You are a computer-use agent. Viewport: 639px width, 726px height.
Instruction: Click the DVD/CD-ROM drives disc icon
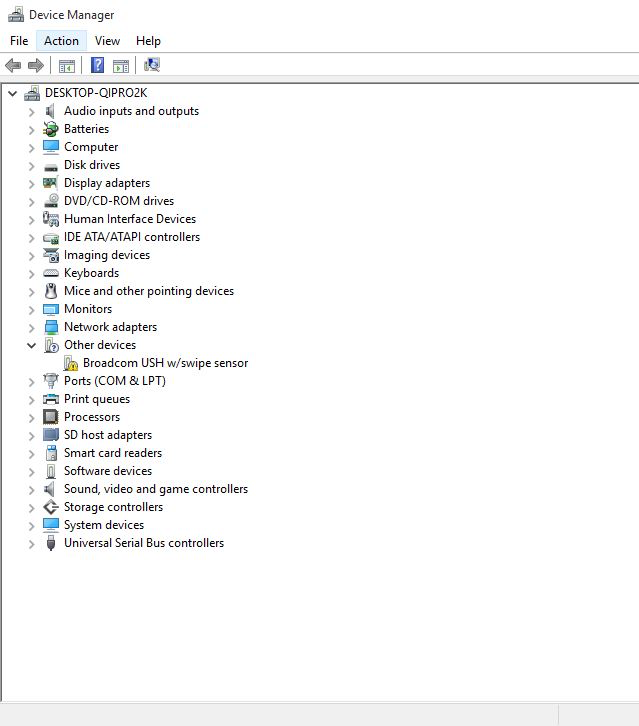[51, 201]
